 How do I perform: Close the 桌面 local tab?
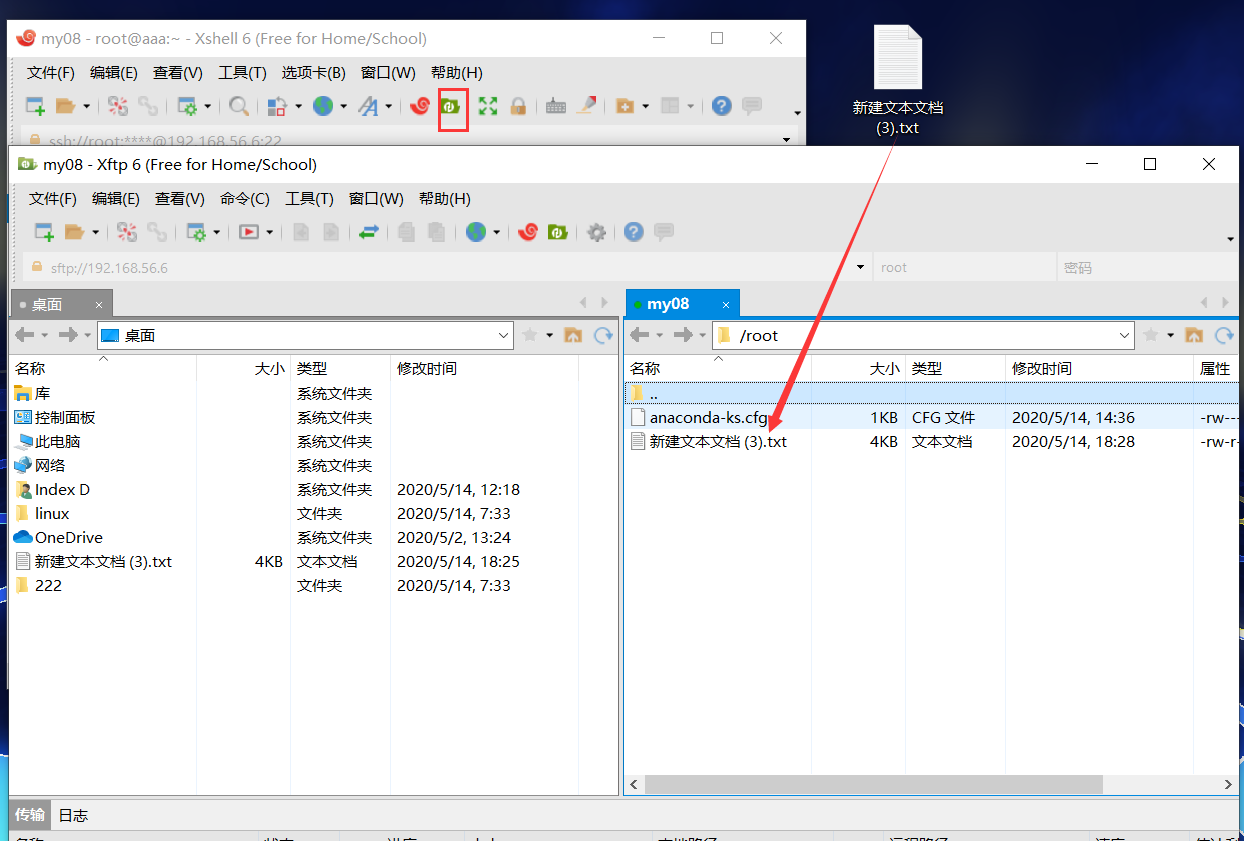click(x=99, y=305)
